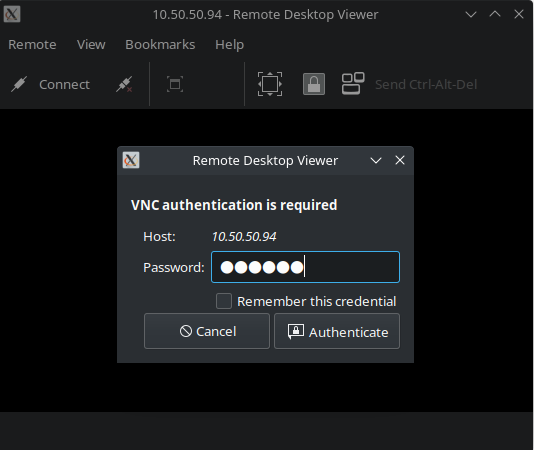Click the Remote Desktop Viewer dialog app icon
Viewport: 534px width, 450px height.
click(x=131, y=160)
